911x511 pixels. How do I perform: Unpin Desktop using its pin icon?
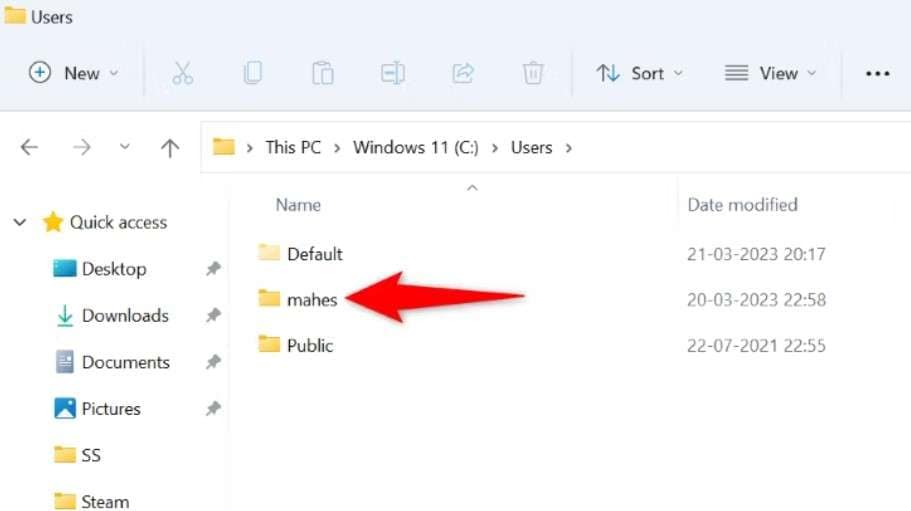[213, 269]
